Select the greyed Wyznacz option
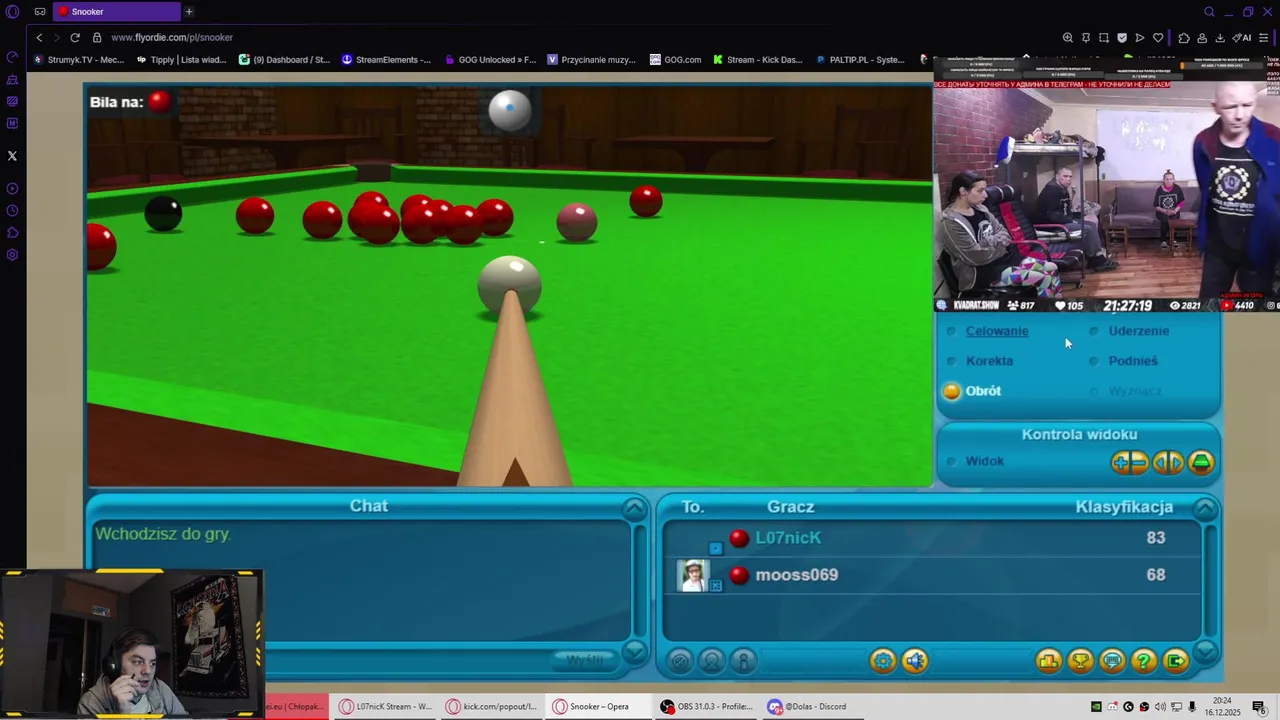This screenshot has width=1280, height=720. (1135, 391)
